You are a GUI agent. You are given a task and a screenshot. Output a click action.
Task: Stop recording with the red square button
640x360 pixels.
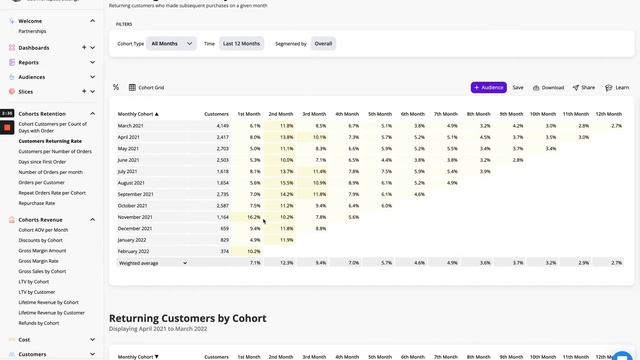click(x=7, y=127)
